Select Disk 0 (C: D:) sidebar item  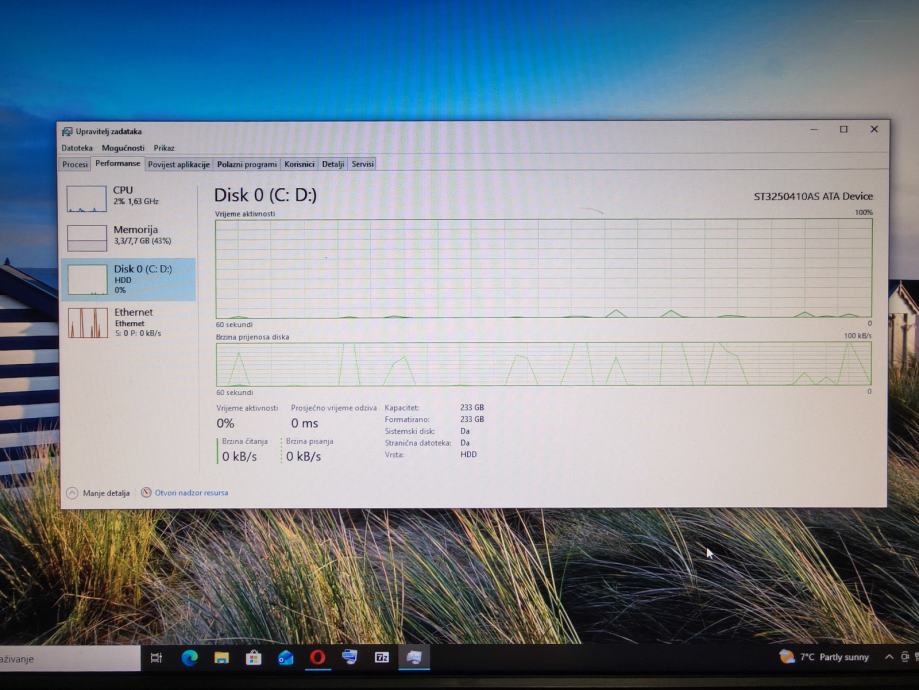[128, 280]
